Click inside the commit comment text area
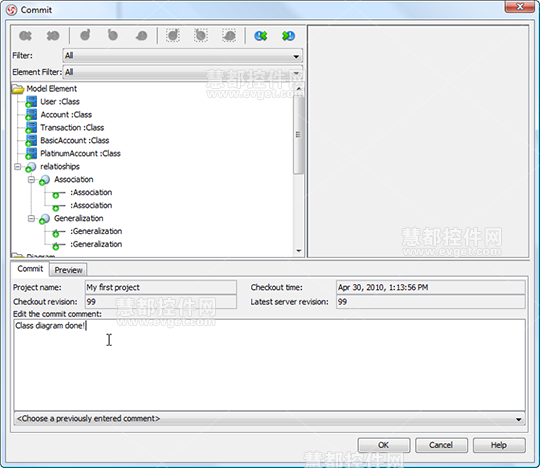The height and width of the screenshot is (468, 540). (x=270, y=365)
